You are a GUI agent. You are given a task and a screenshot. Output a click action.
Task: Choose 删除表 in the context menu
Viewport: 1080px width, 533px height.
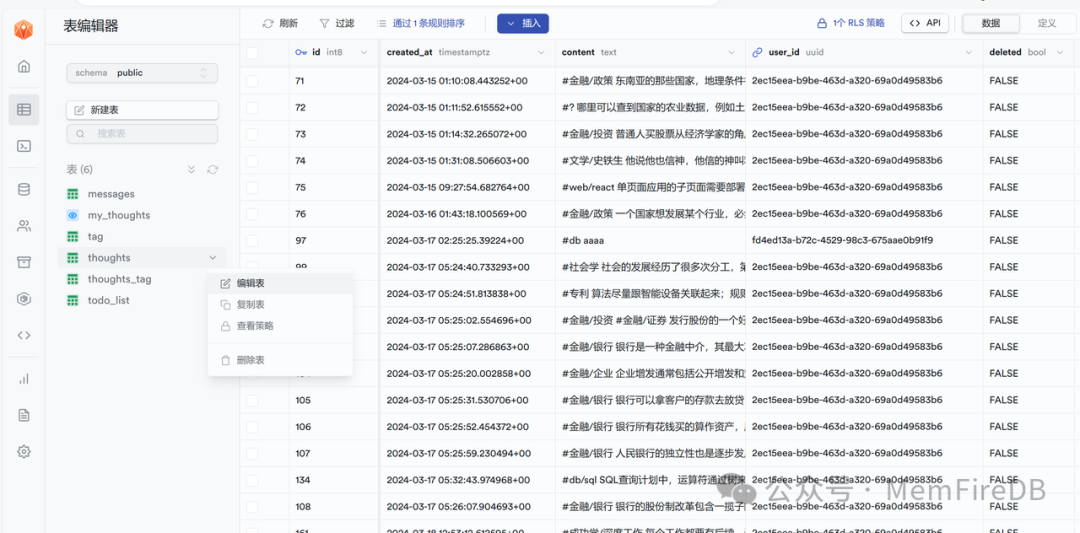[280, 360]
